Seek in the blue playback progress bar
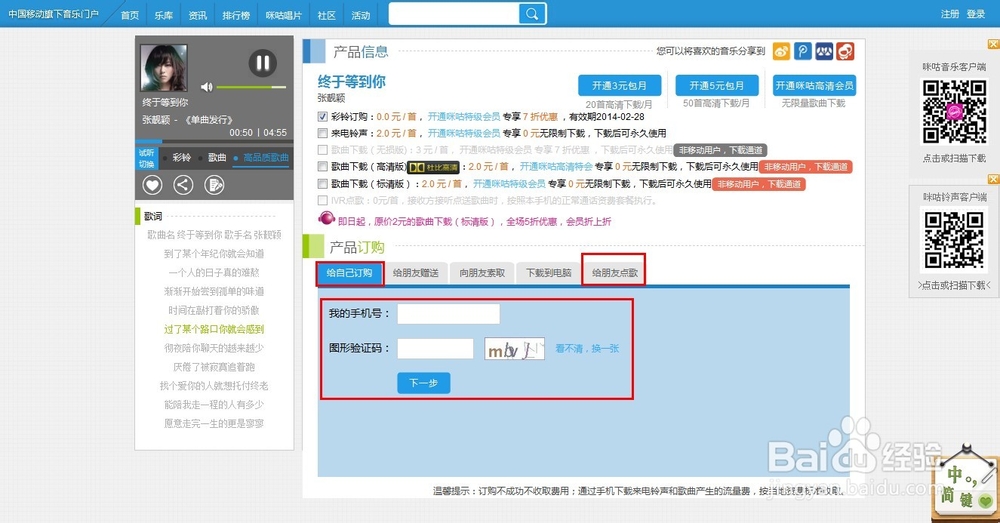Viewport: 1000px width, 523px height. [214, 142]
